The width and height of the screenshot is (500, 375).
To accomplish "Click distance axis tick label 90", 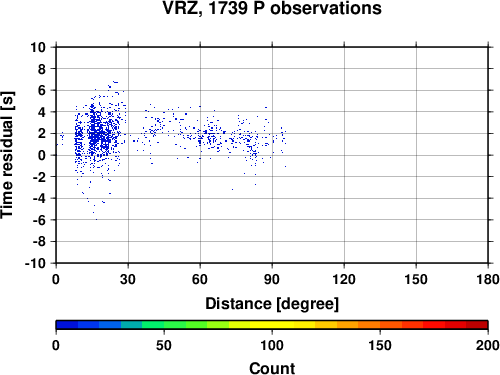I will (272, 279).
